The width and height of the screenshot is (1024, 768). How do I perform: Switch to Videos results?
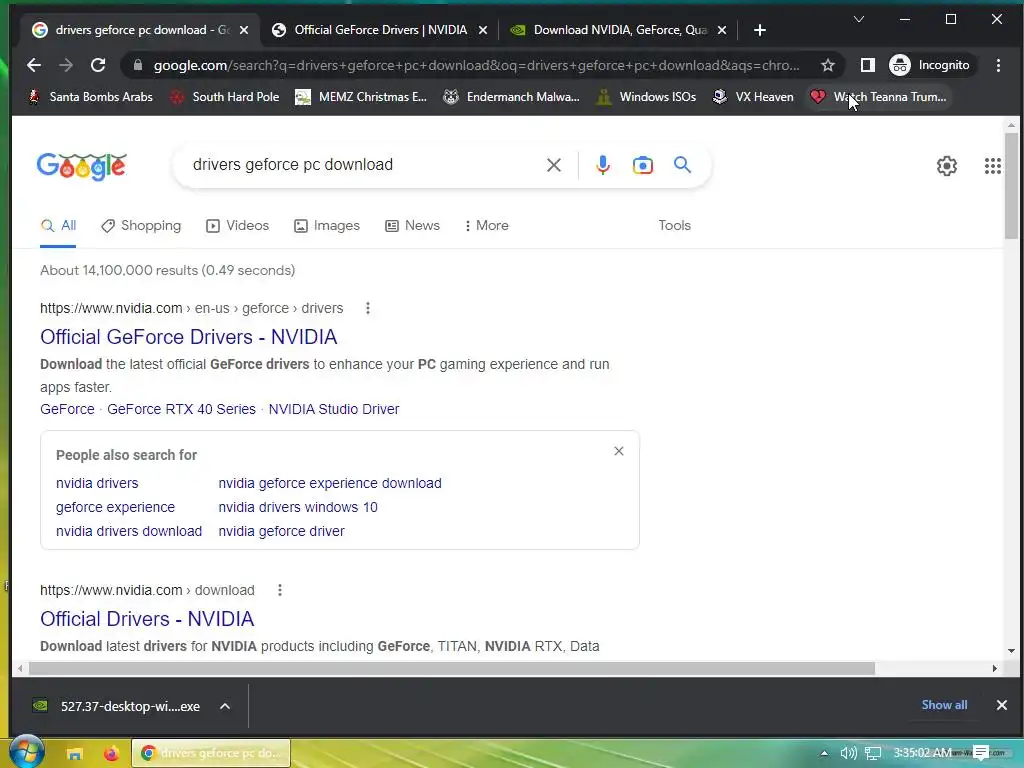coord(237,226)
